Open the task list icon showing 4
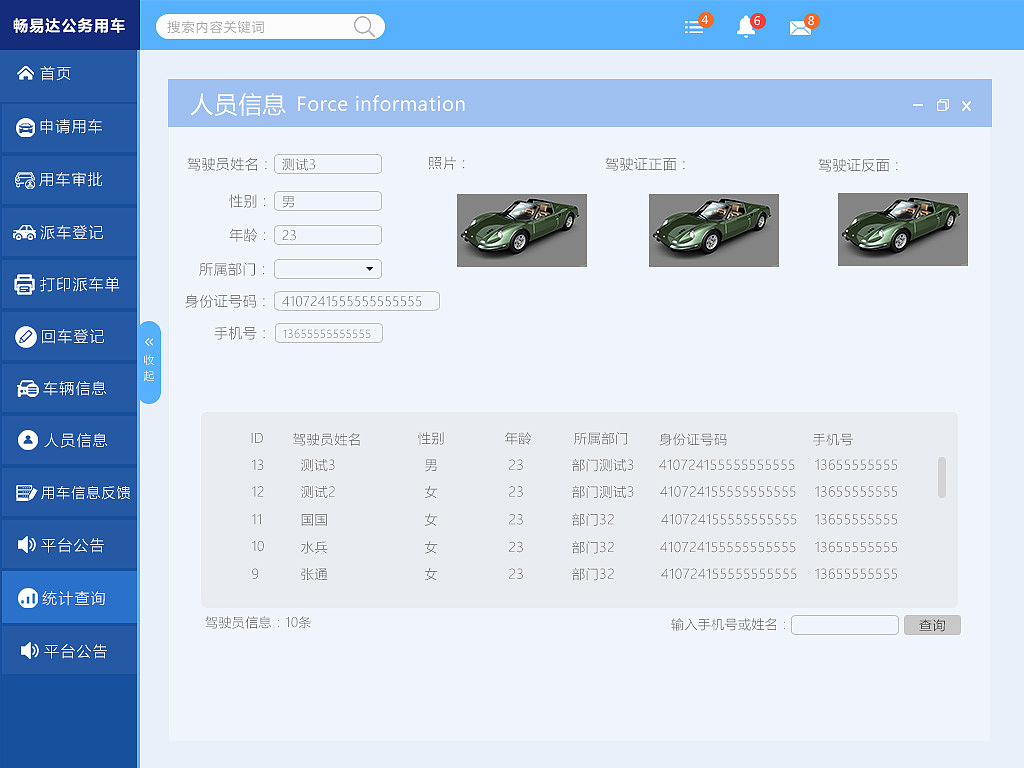Image resolution: width=1024 pixels, height=768 pixels. pyautogui.click(x=693, y=27)
